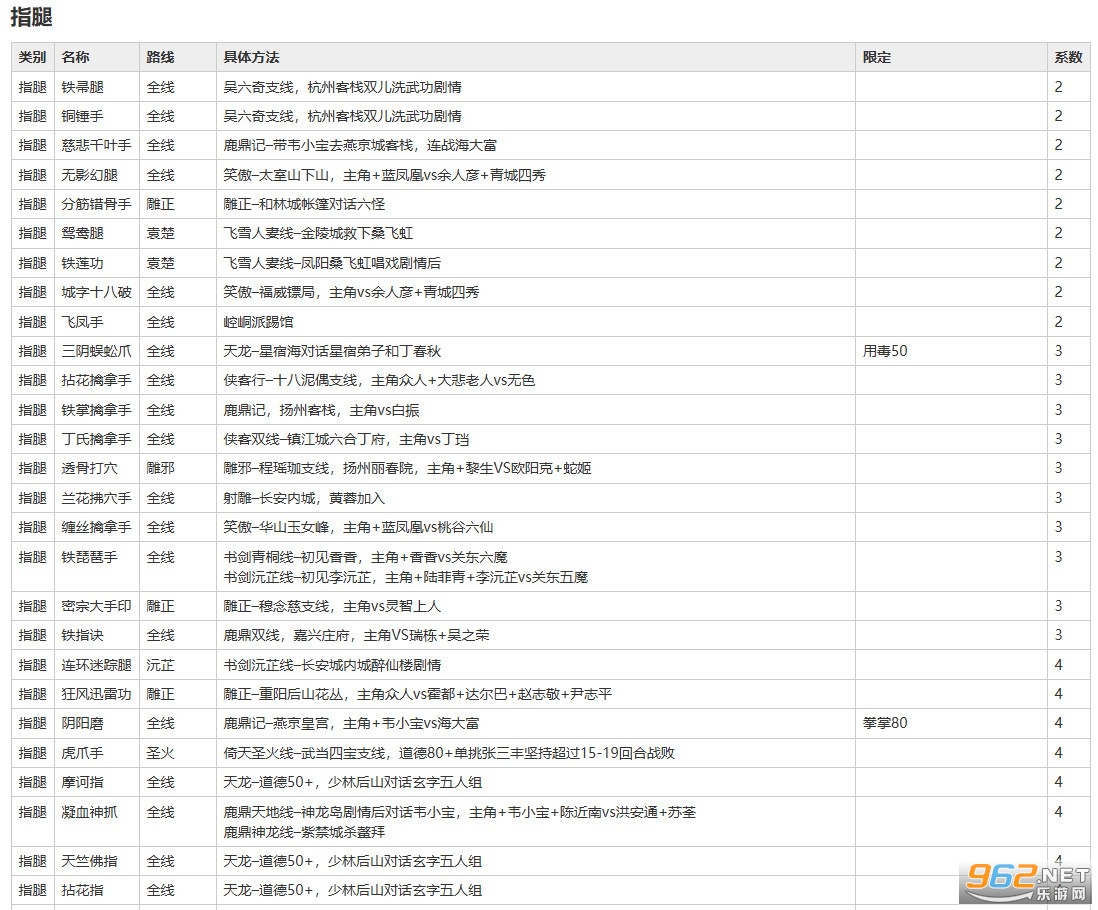Click 鹿鼎神龙线-紫禁城杀鳌拜 method line

pyautogui.click(x=304, y=832)
